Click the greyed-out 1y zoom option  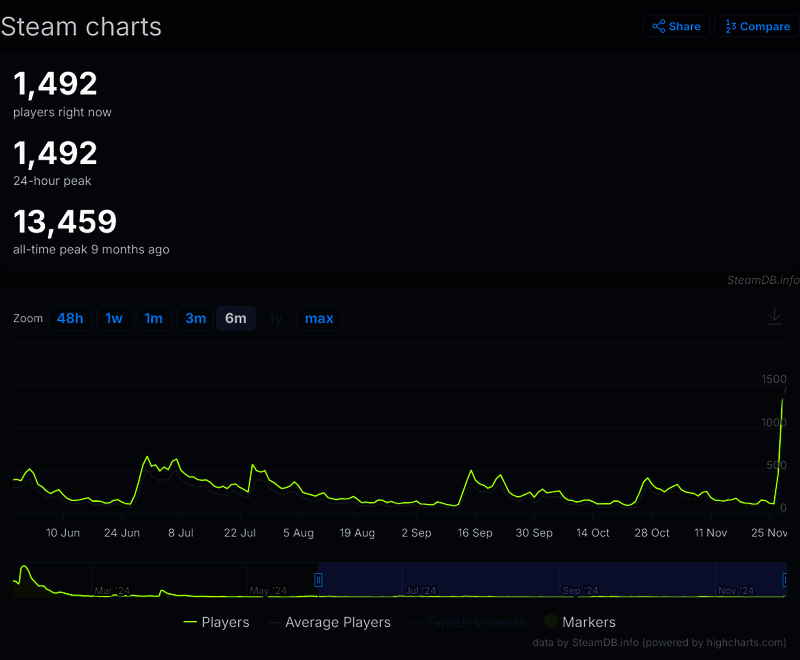pos(276,319)
